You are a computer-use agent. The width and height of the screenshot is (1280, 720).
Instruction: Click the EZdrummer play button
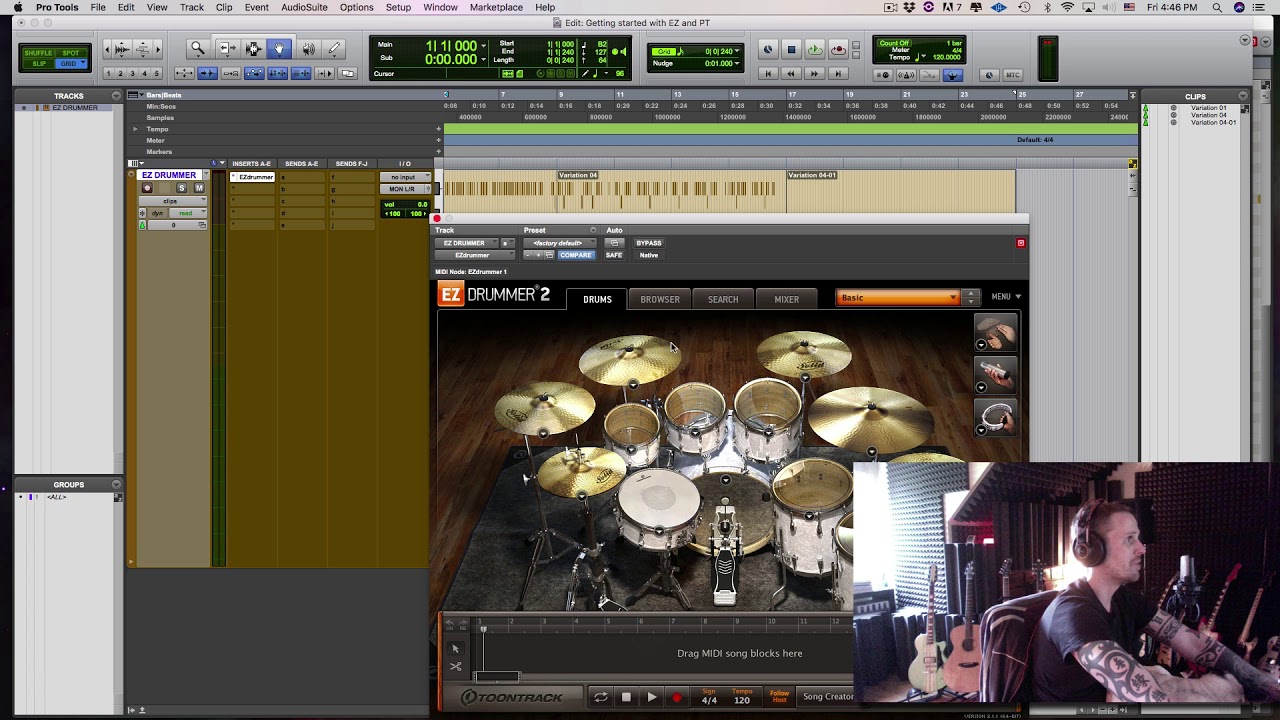(x=651, y=697)
